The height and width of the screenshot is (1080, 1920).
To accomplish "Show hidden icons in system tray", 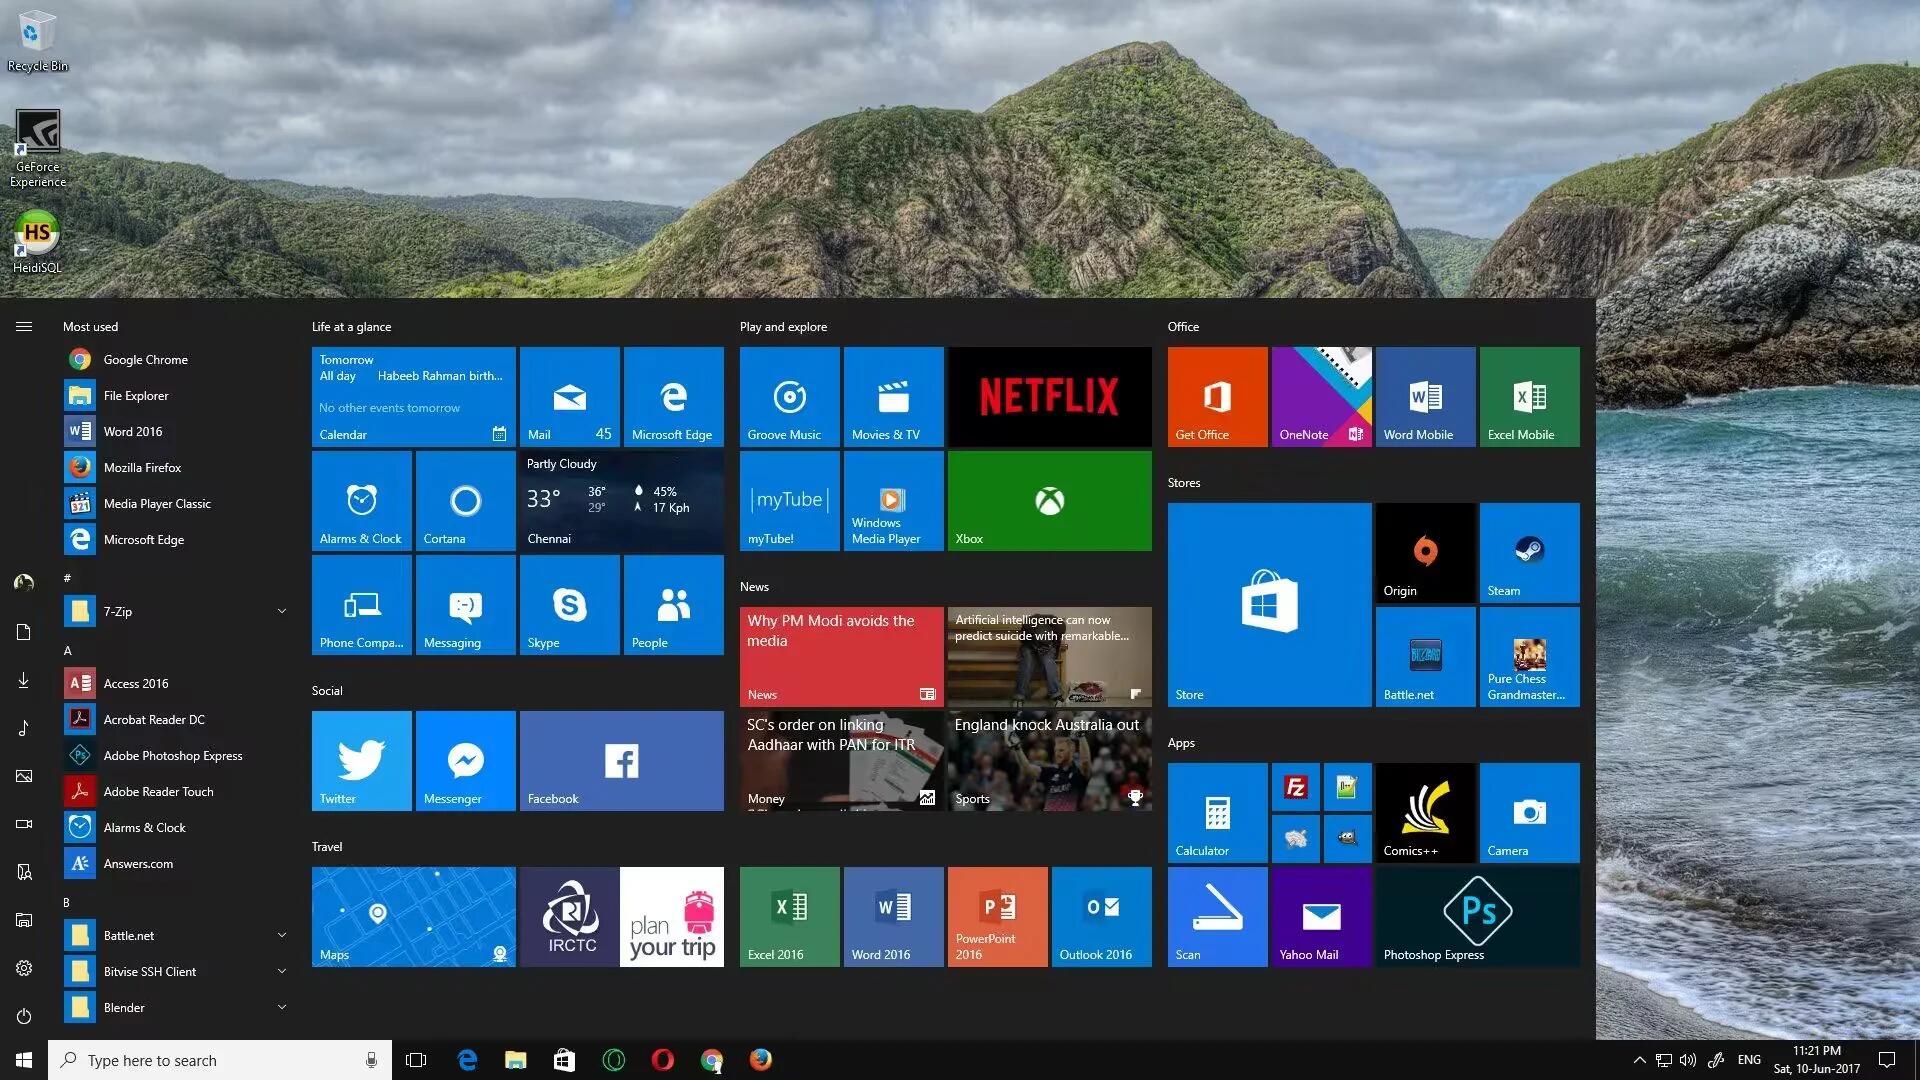I will [x=1639, y=1060].
